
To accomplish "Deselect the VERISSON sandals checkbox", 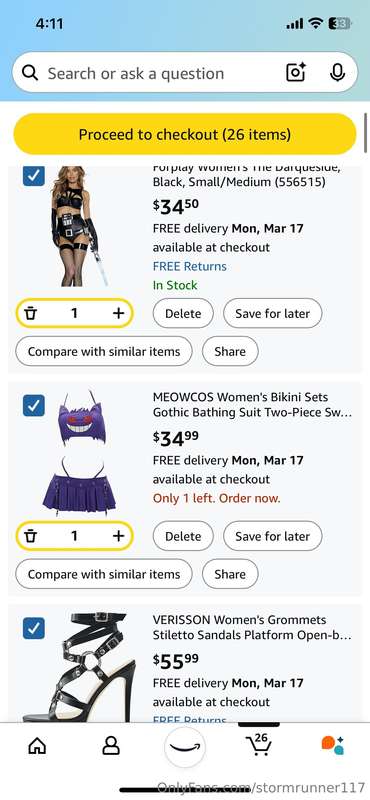I will 34,629.
